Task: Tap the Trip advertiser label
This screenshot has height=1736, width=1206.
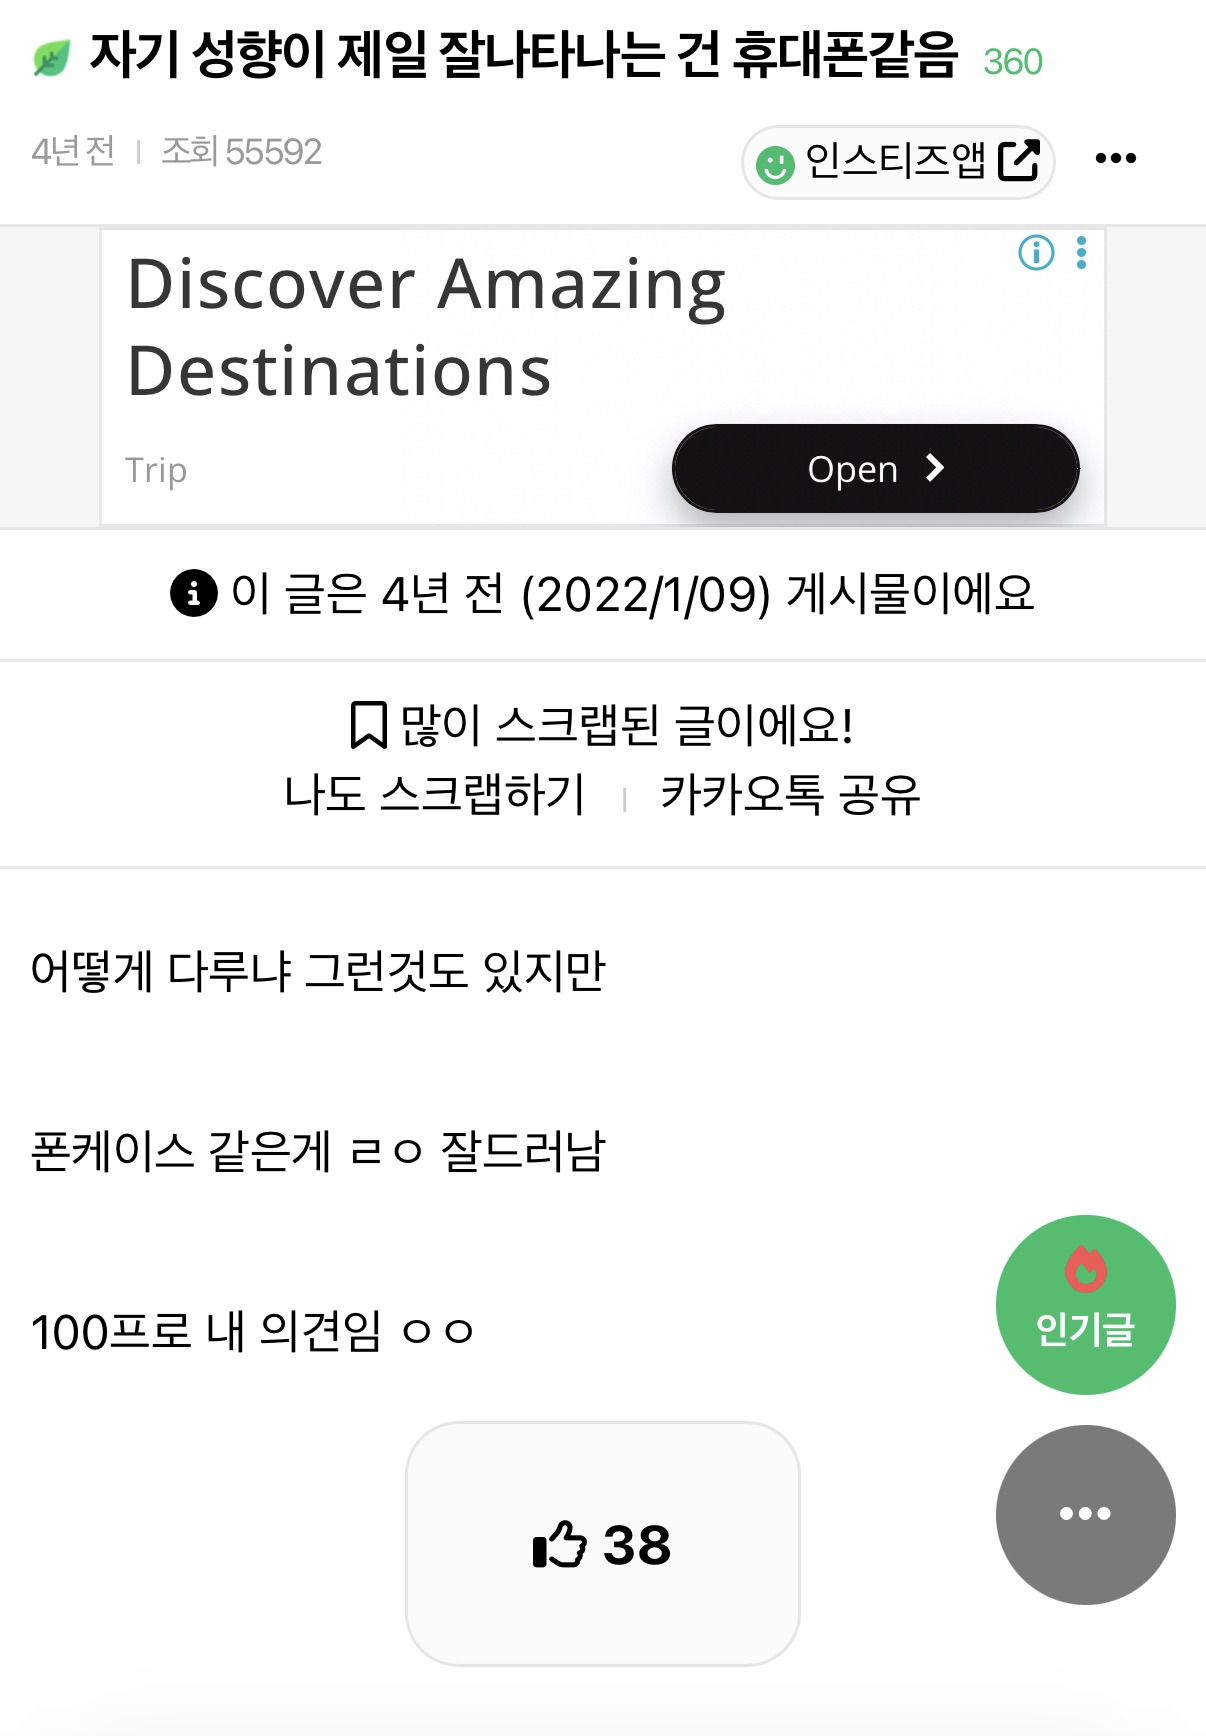Action: click(156, 470)
